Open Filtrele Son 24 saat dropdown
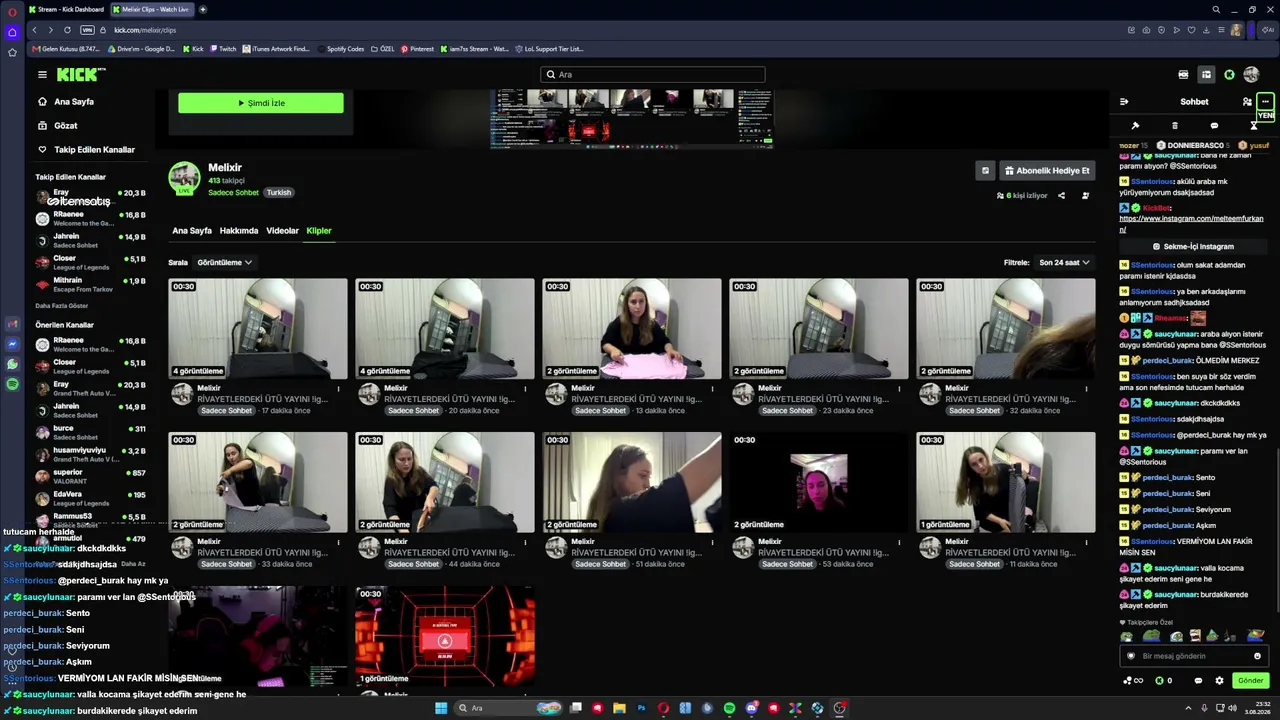The width and height of the screenshot is (1280, 720). click(1064, 262)
